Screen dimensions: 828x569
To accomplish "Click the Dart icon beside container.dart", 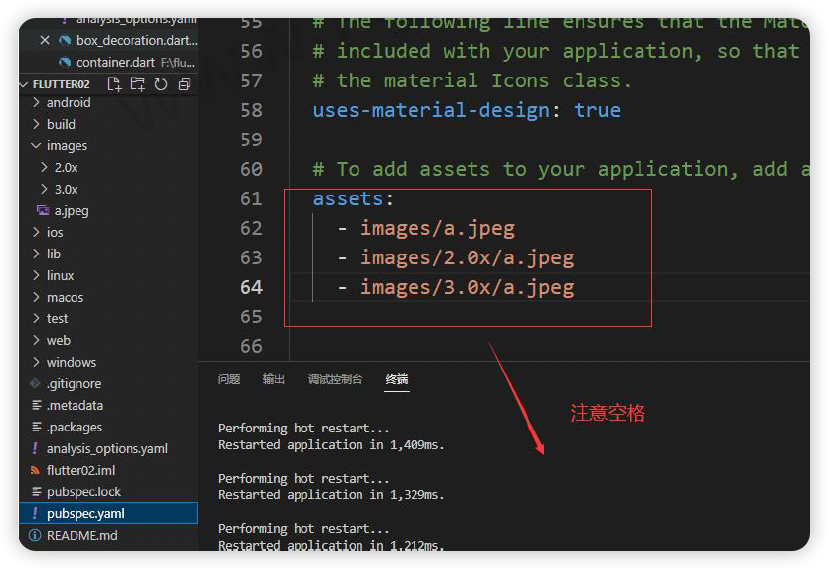I will [x=65, y=62].
